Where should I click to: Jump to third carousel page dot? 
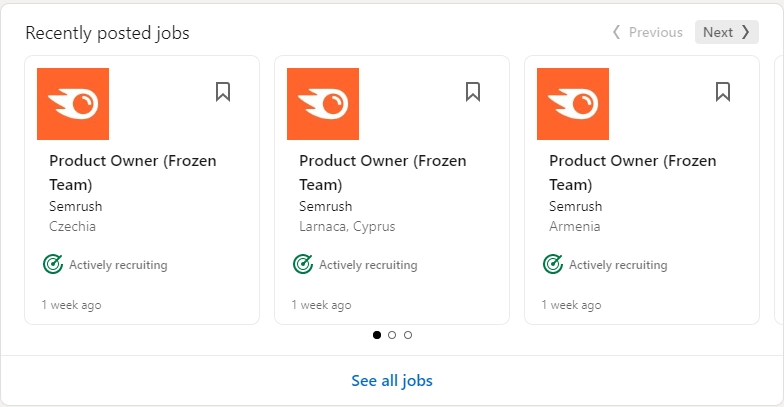[408, 335]
